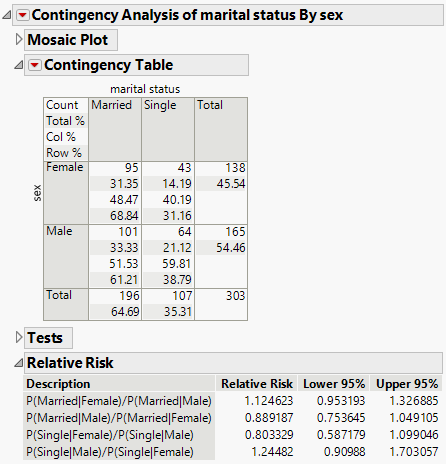Click Male Single column percent 59.81
Viewport: 446px width, 464px height.
click(177, 264)
